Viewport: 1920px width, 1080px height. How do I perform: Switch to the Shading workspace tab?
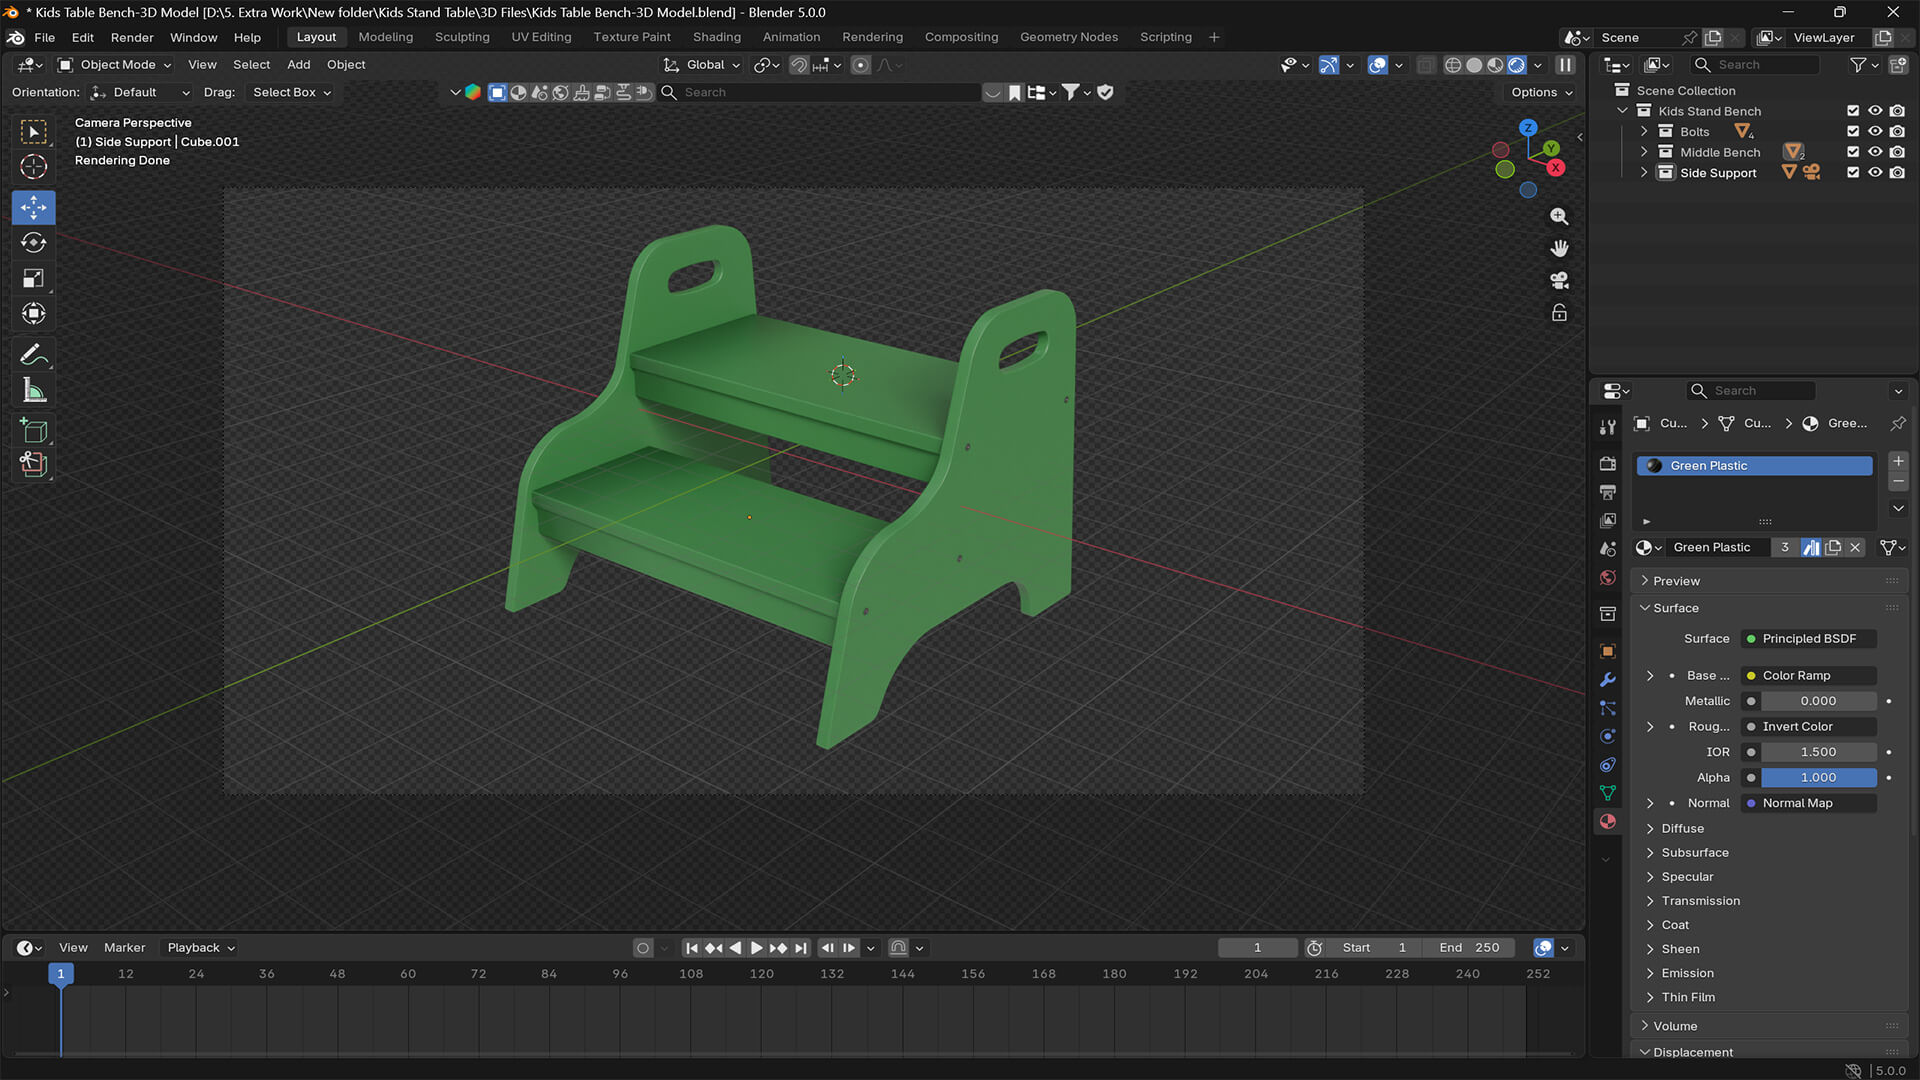click(x=717, y=37)
